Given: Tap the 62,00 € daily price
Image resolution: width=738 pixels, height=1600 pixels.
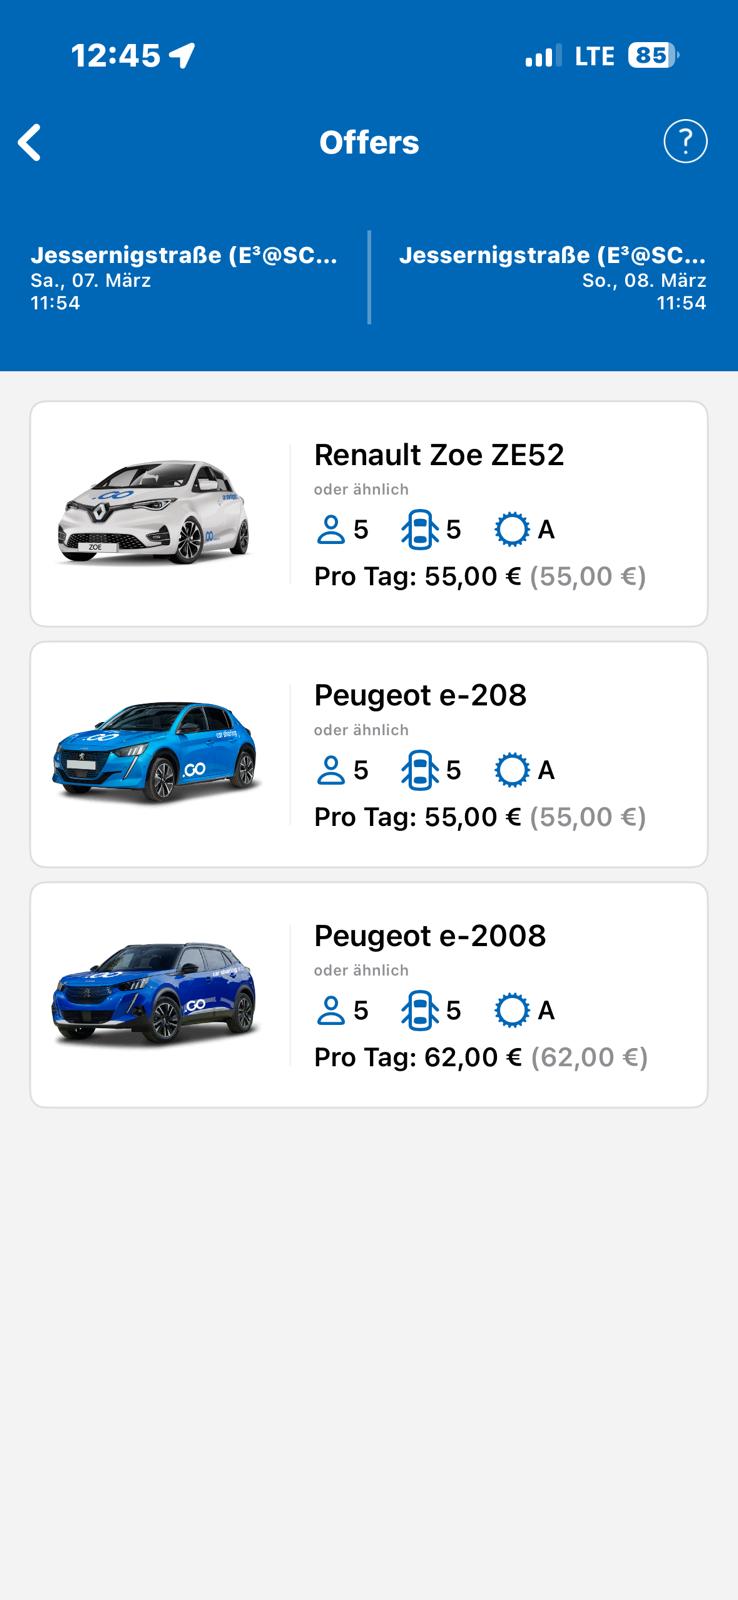Looking at the screenshot, I should tap(472, 1058).
